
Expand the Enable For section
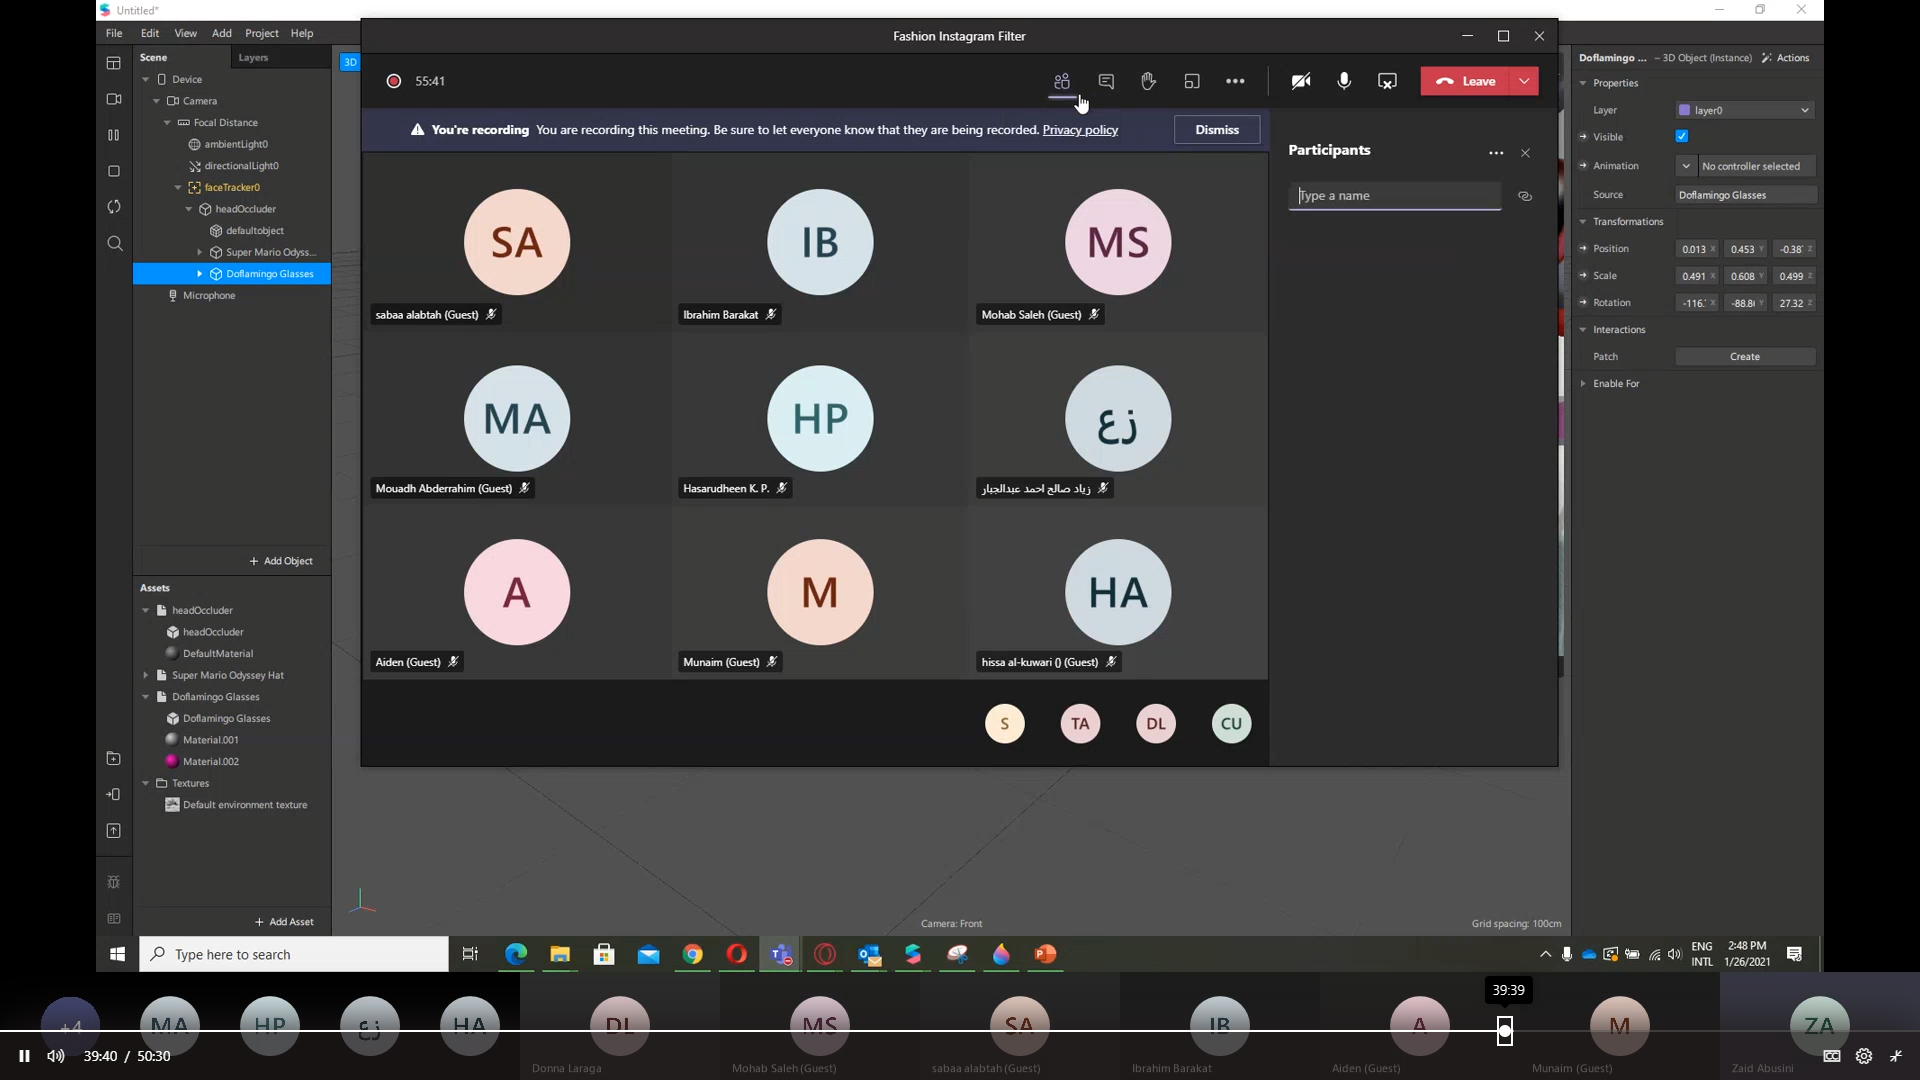(1583, 384)
